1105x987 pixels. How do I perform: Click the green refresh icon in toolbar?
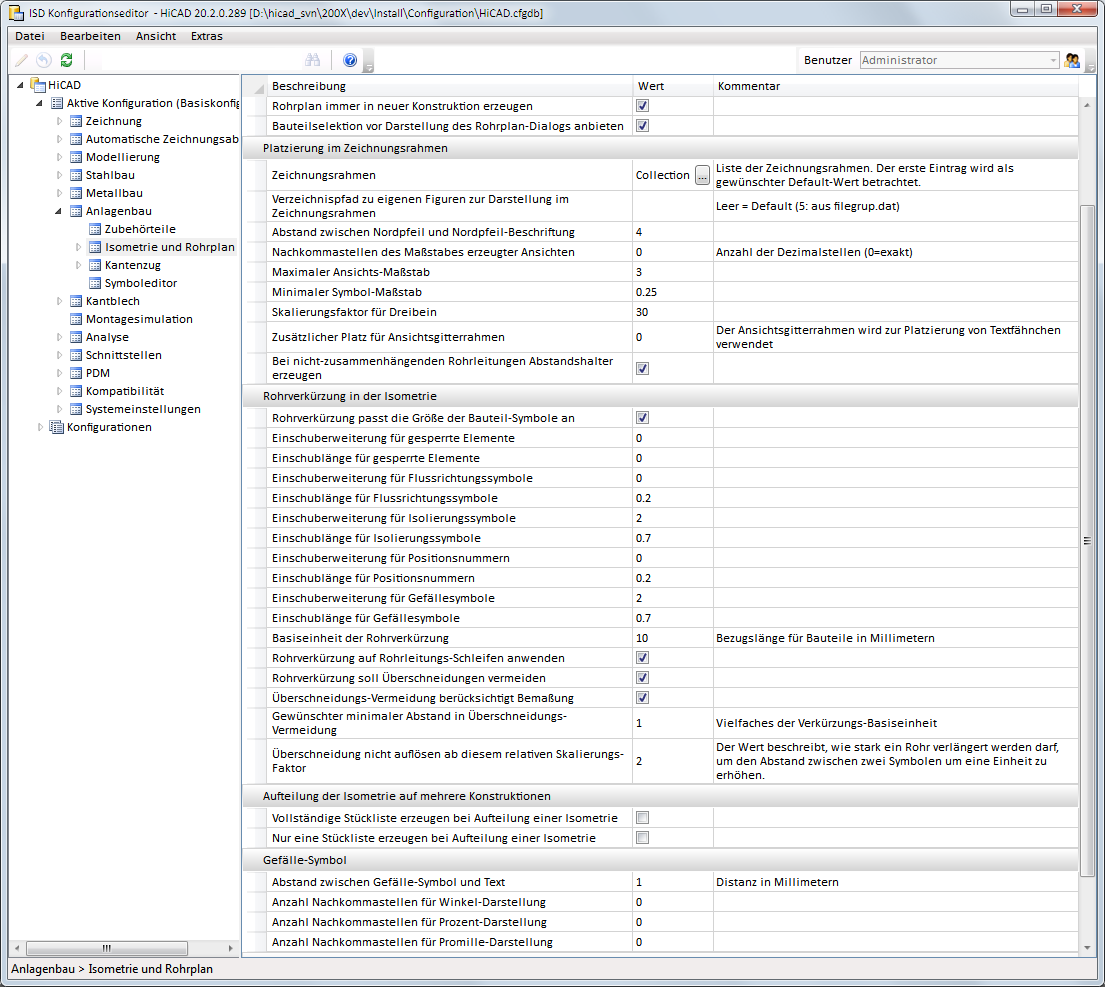click(66, 60)
